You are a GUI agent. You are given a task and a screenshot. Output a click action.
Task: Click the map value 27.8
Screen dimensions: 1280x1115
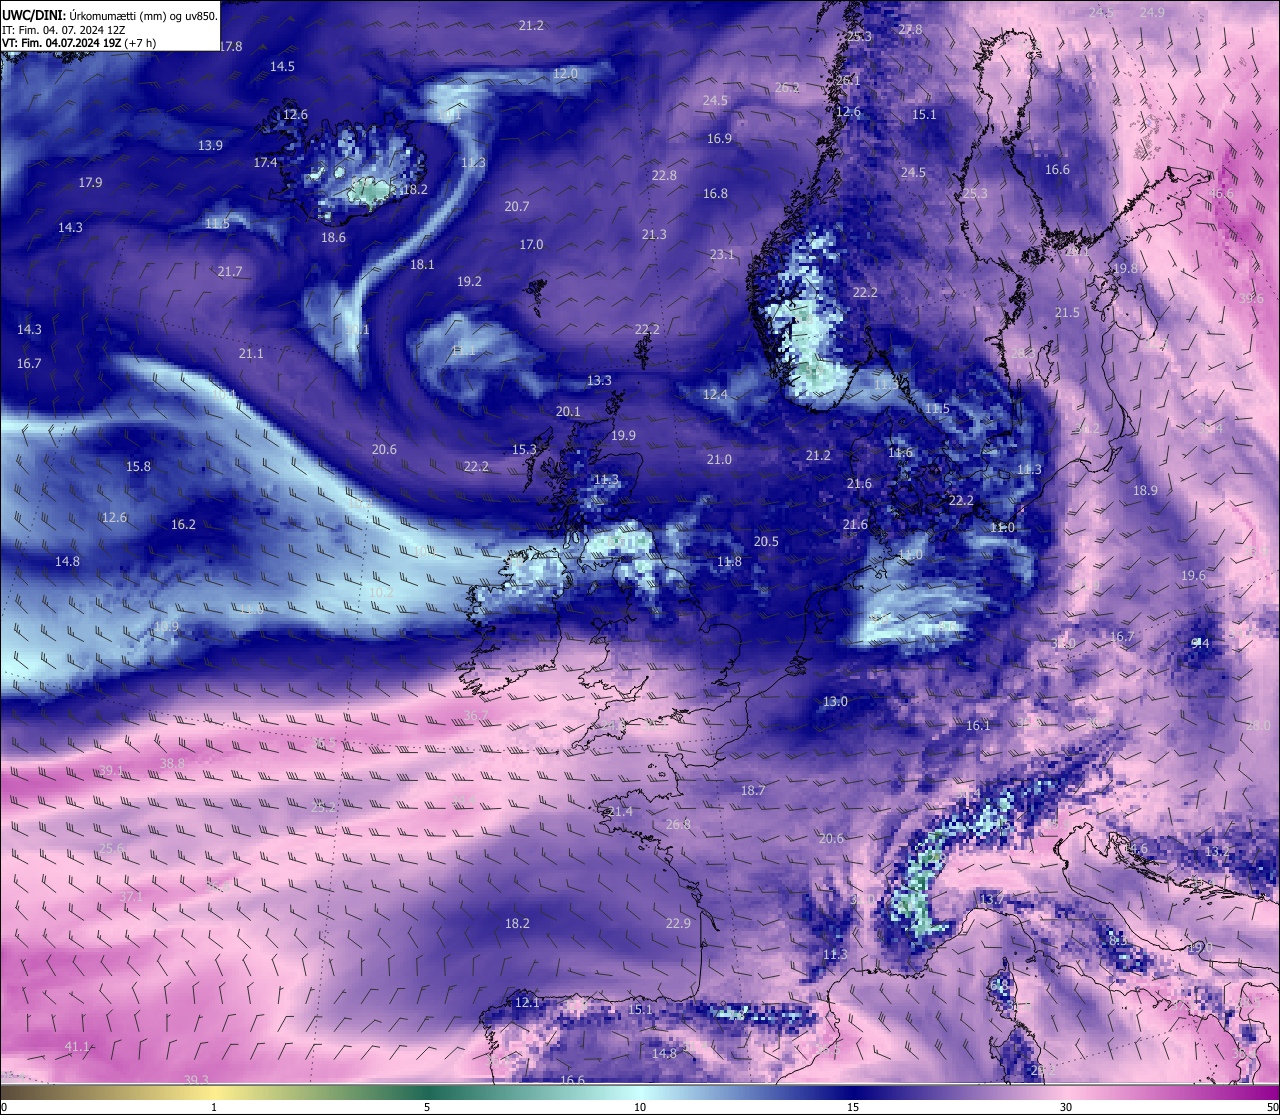click(x=910, y=29)
